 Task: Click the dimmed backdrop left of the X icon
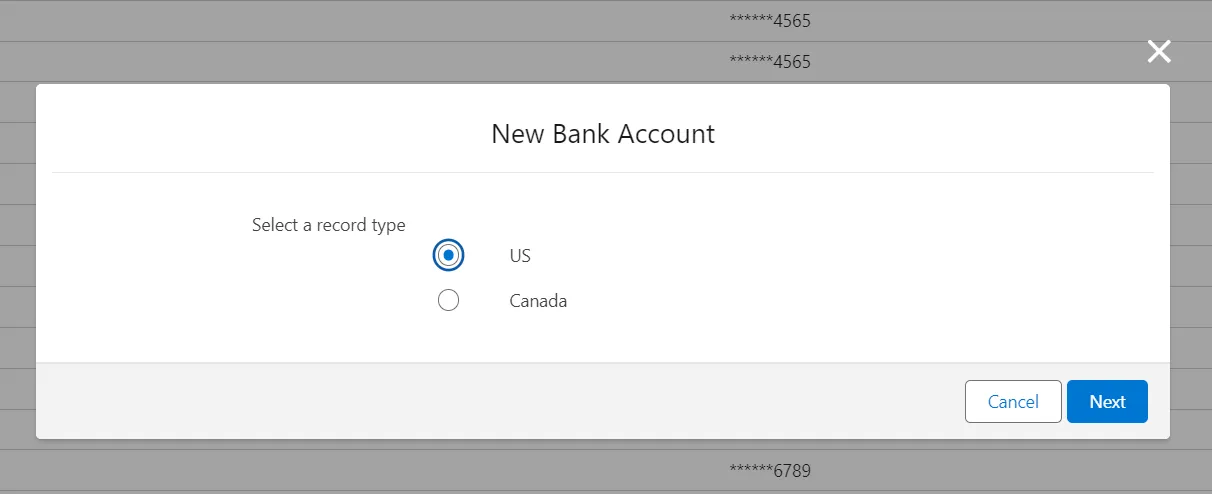[x=1000, y=52]
